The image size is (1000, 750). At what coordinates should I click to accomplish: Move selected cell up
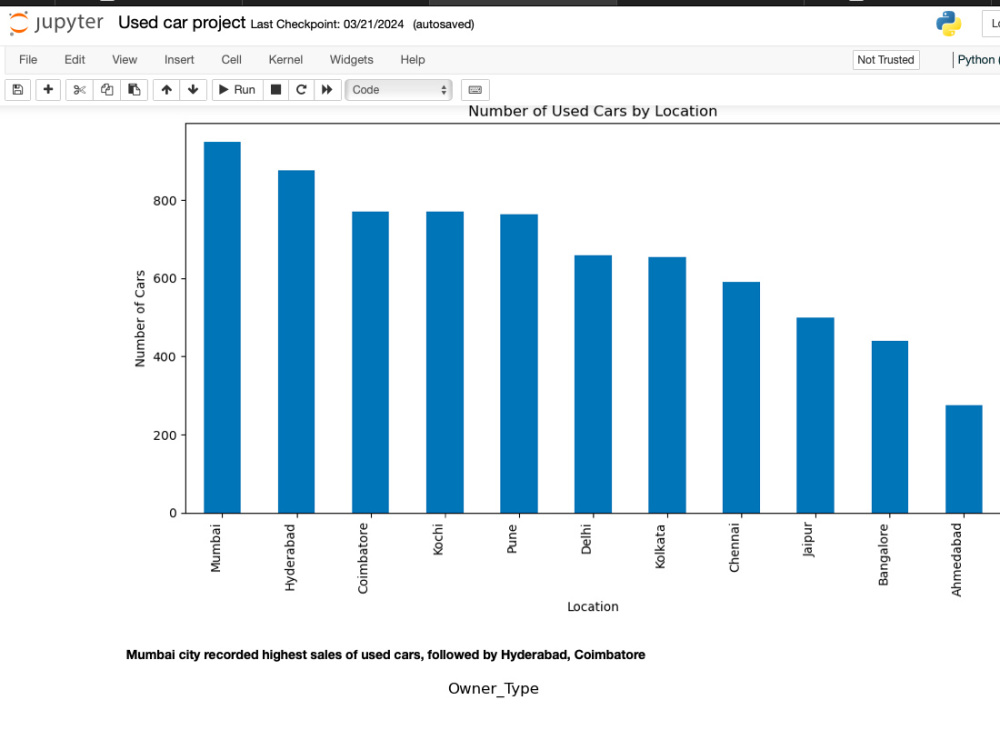[x=166, y=90]
